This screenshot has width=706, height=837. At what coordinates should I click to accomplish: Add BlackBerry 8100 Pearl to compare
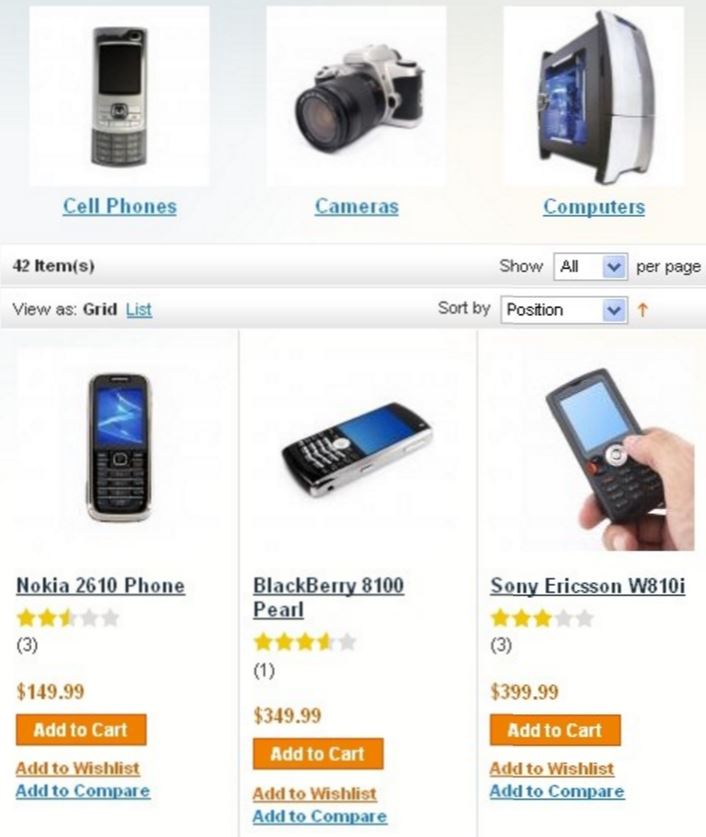pos(320,816)
